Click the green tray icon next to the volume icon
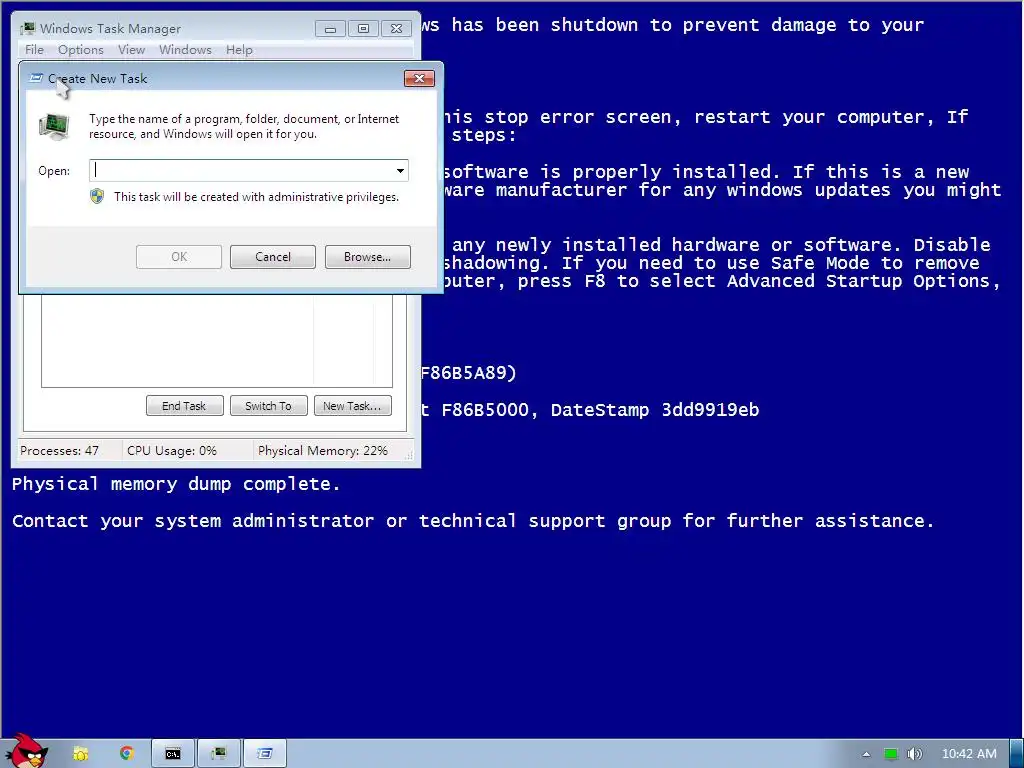Screen dimensions: 1024x768 tap(891, 754)
